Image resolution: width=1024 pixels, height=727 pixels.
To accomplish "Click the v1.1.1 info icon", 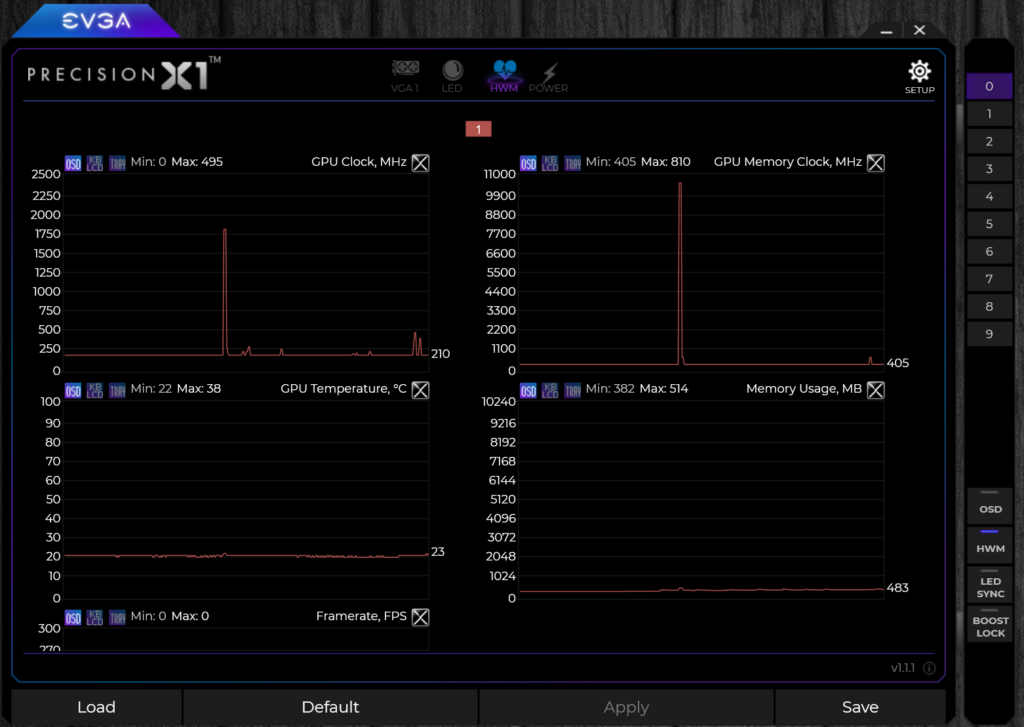I will 928,668.
